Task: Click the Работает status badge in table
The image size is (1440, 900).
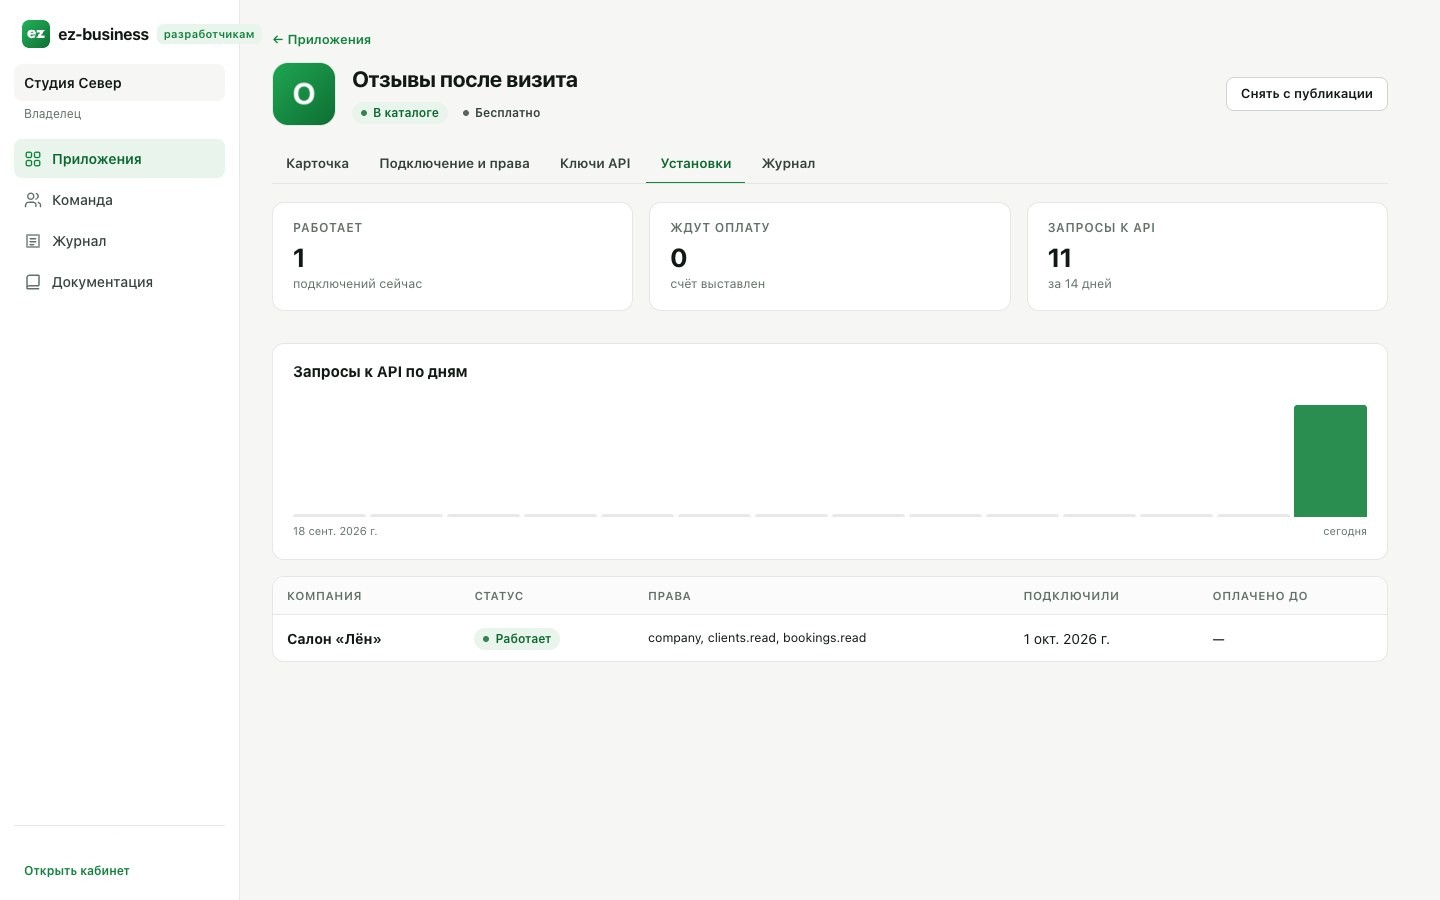Action: pyautogui.click(x=517, y=639)
